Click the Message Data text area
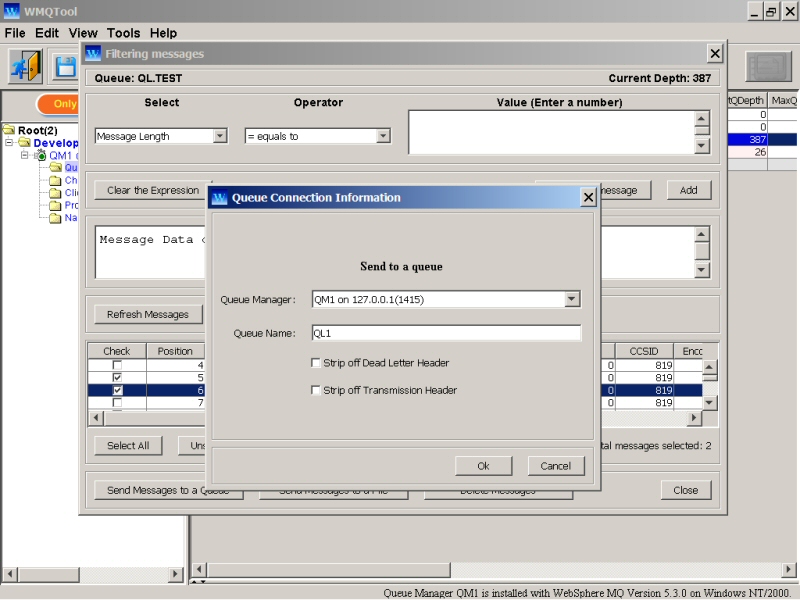The width and height of the screenshot is (800, 600). pyautogui.click(x=151, y=253)
